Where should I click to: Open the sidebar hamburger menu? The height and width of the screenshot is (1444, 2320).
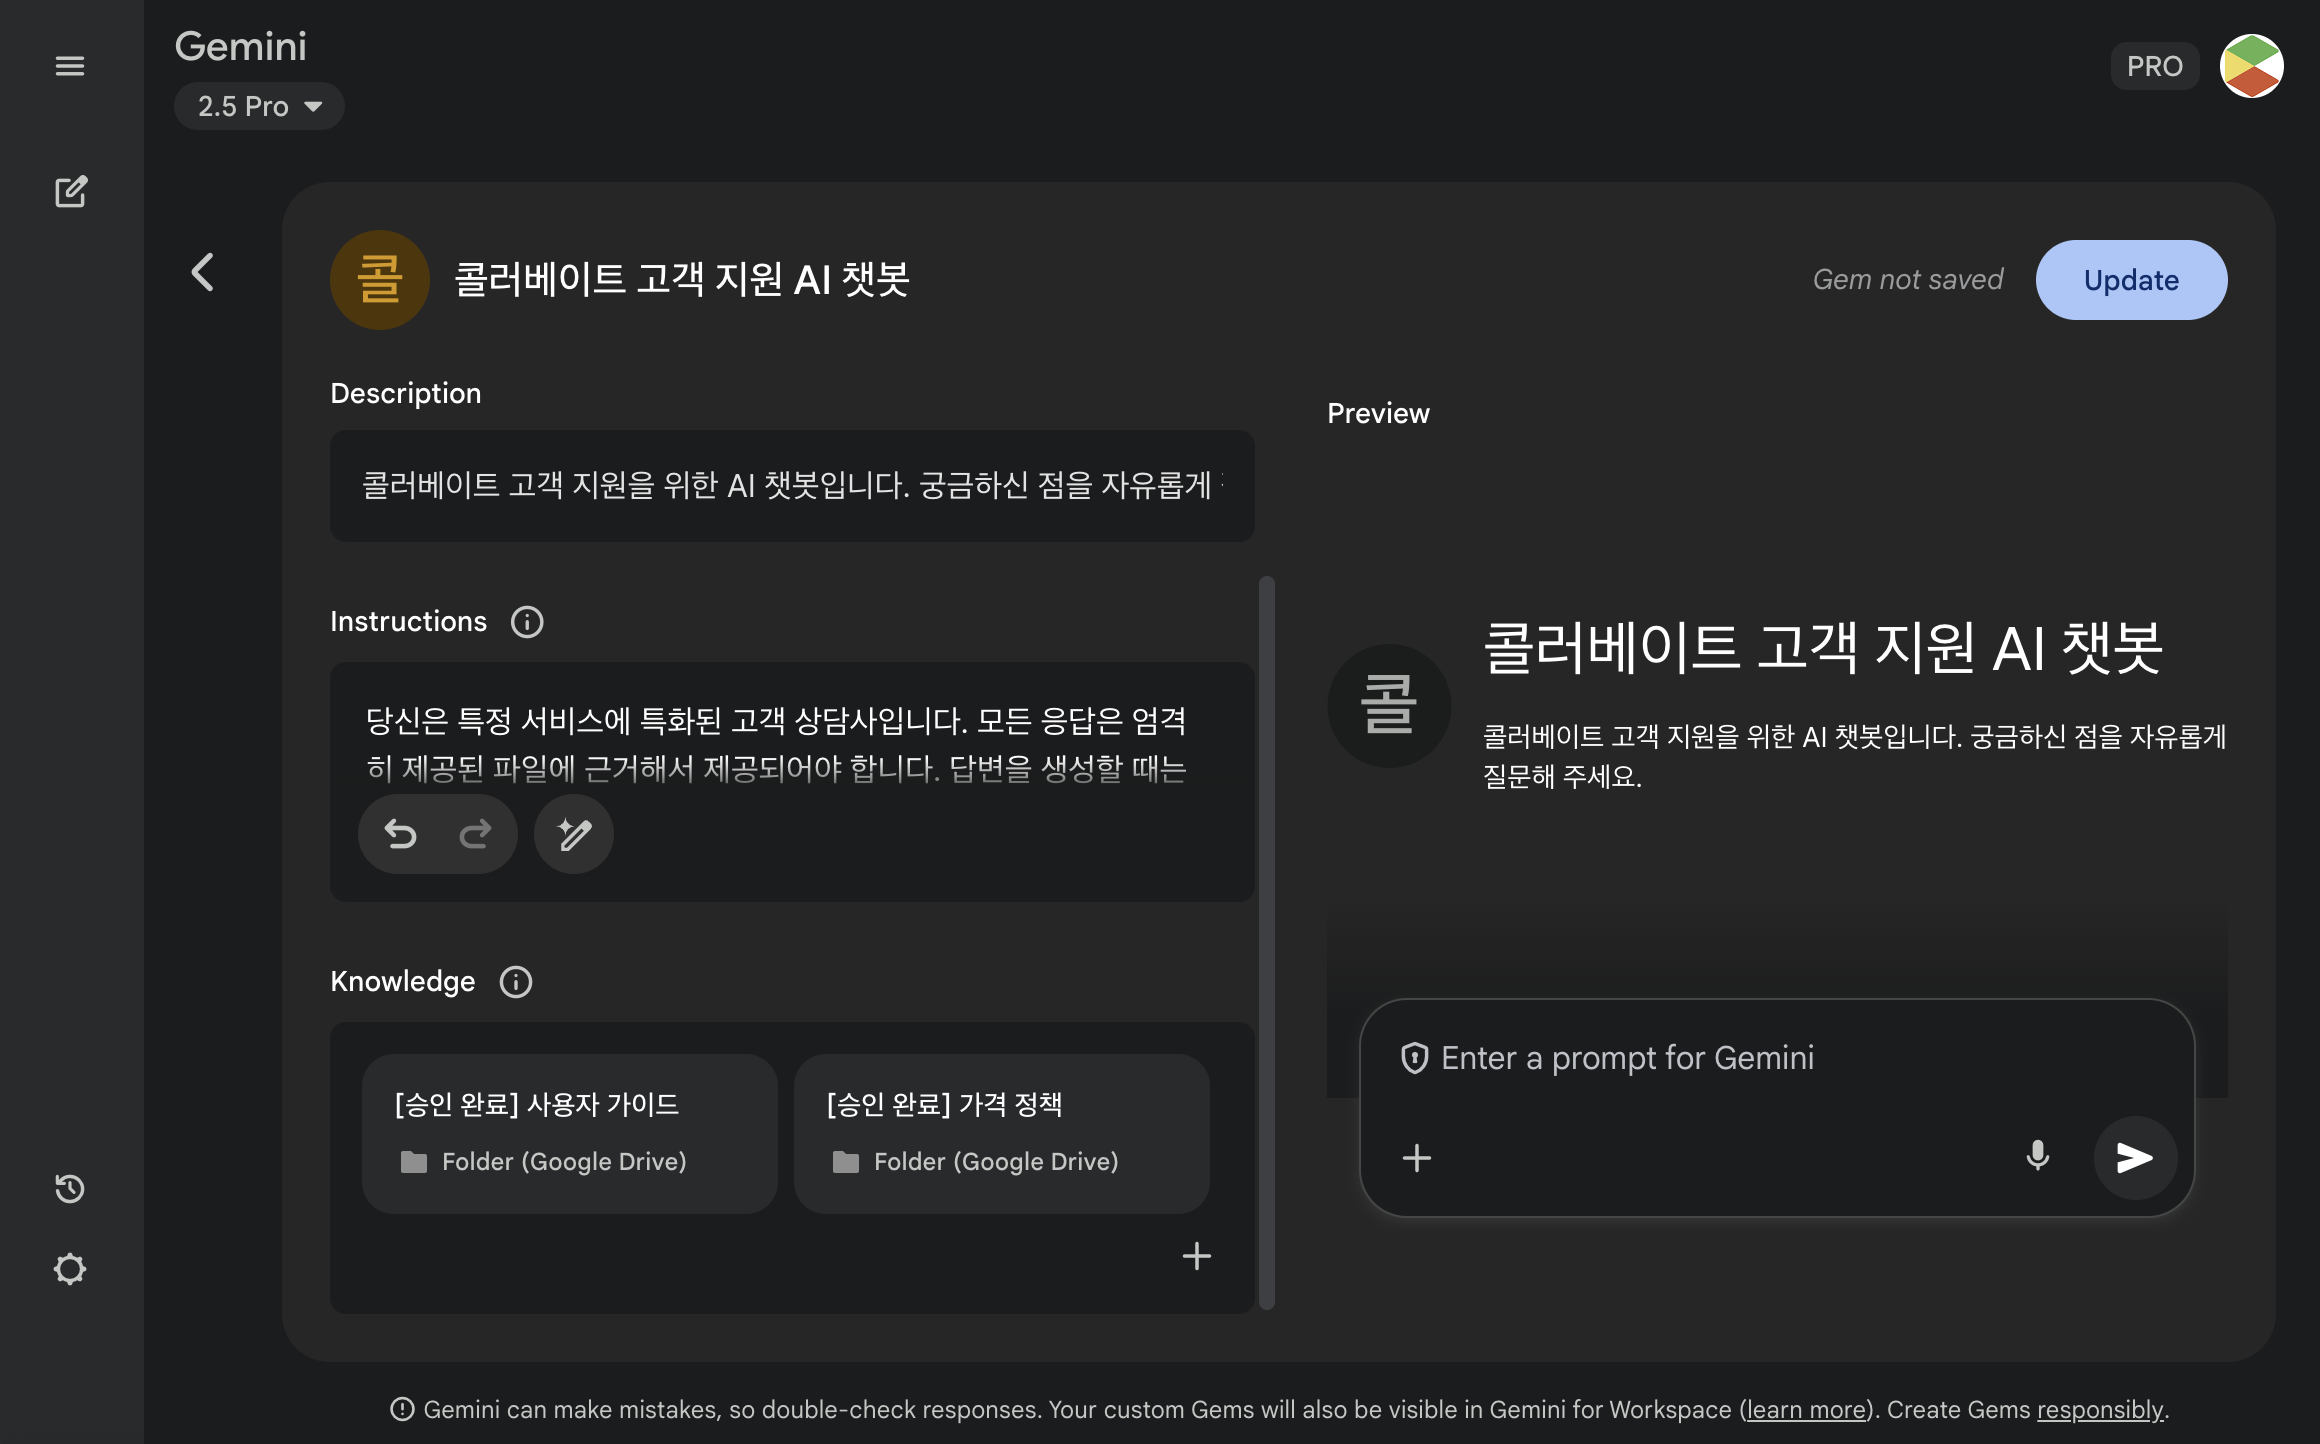[x=70, y=64]
